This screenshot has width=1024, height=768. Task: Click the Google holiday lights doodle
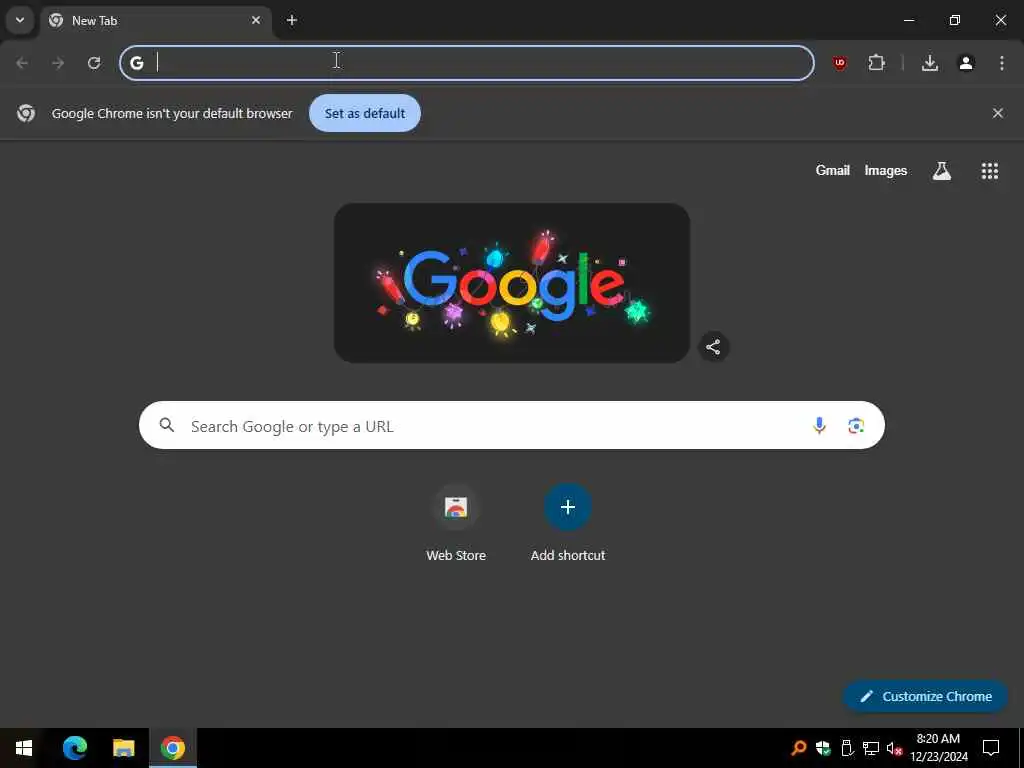(x=512, y=283)
